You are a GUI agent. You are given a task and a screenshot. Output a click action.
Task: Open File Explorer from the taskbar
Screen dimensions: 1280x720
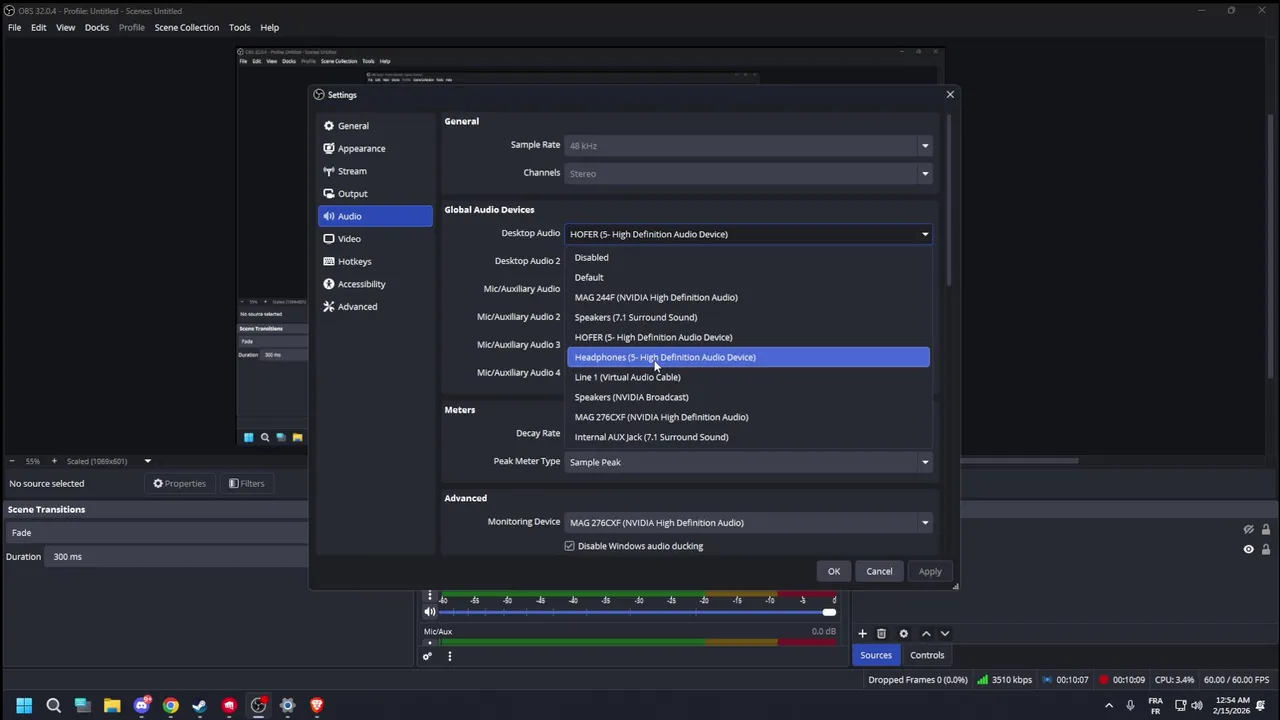(x=112, y=705)
